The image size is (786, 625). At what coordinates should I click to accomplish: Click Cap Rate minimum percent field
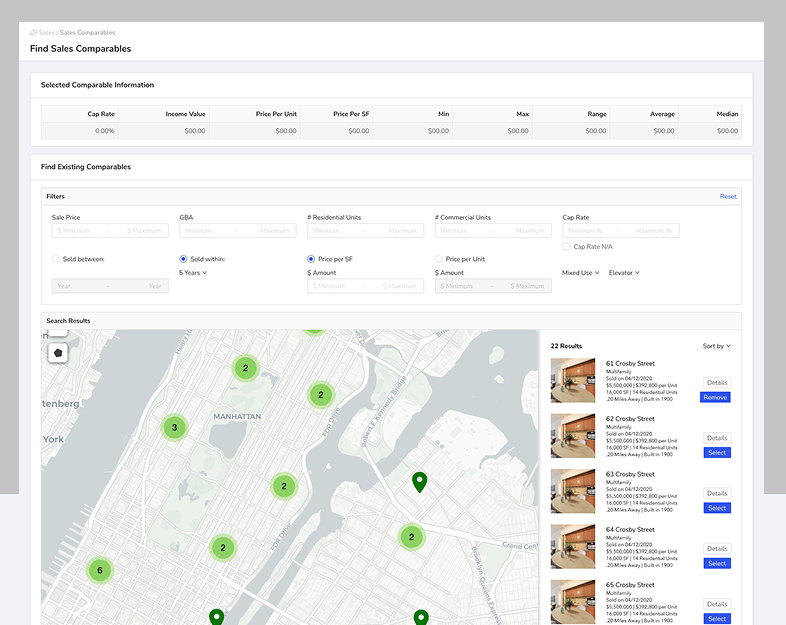click(586, 231)
